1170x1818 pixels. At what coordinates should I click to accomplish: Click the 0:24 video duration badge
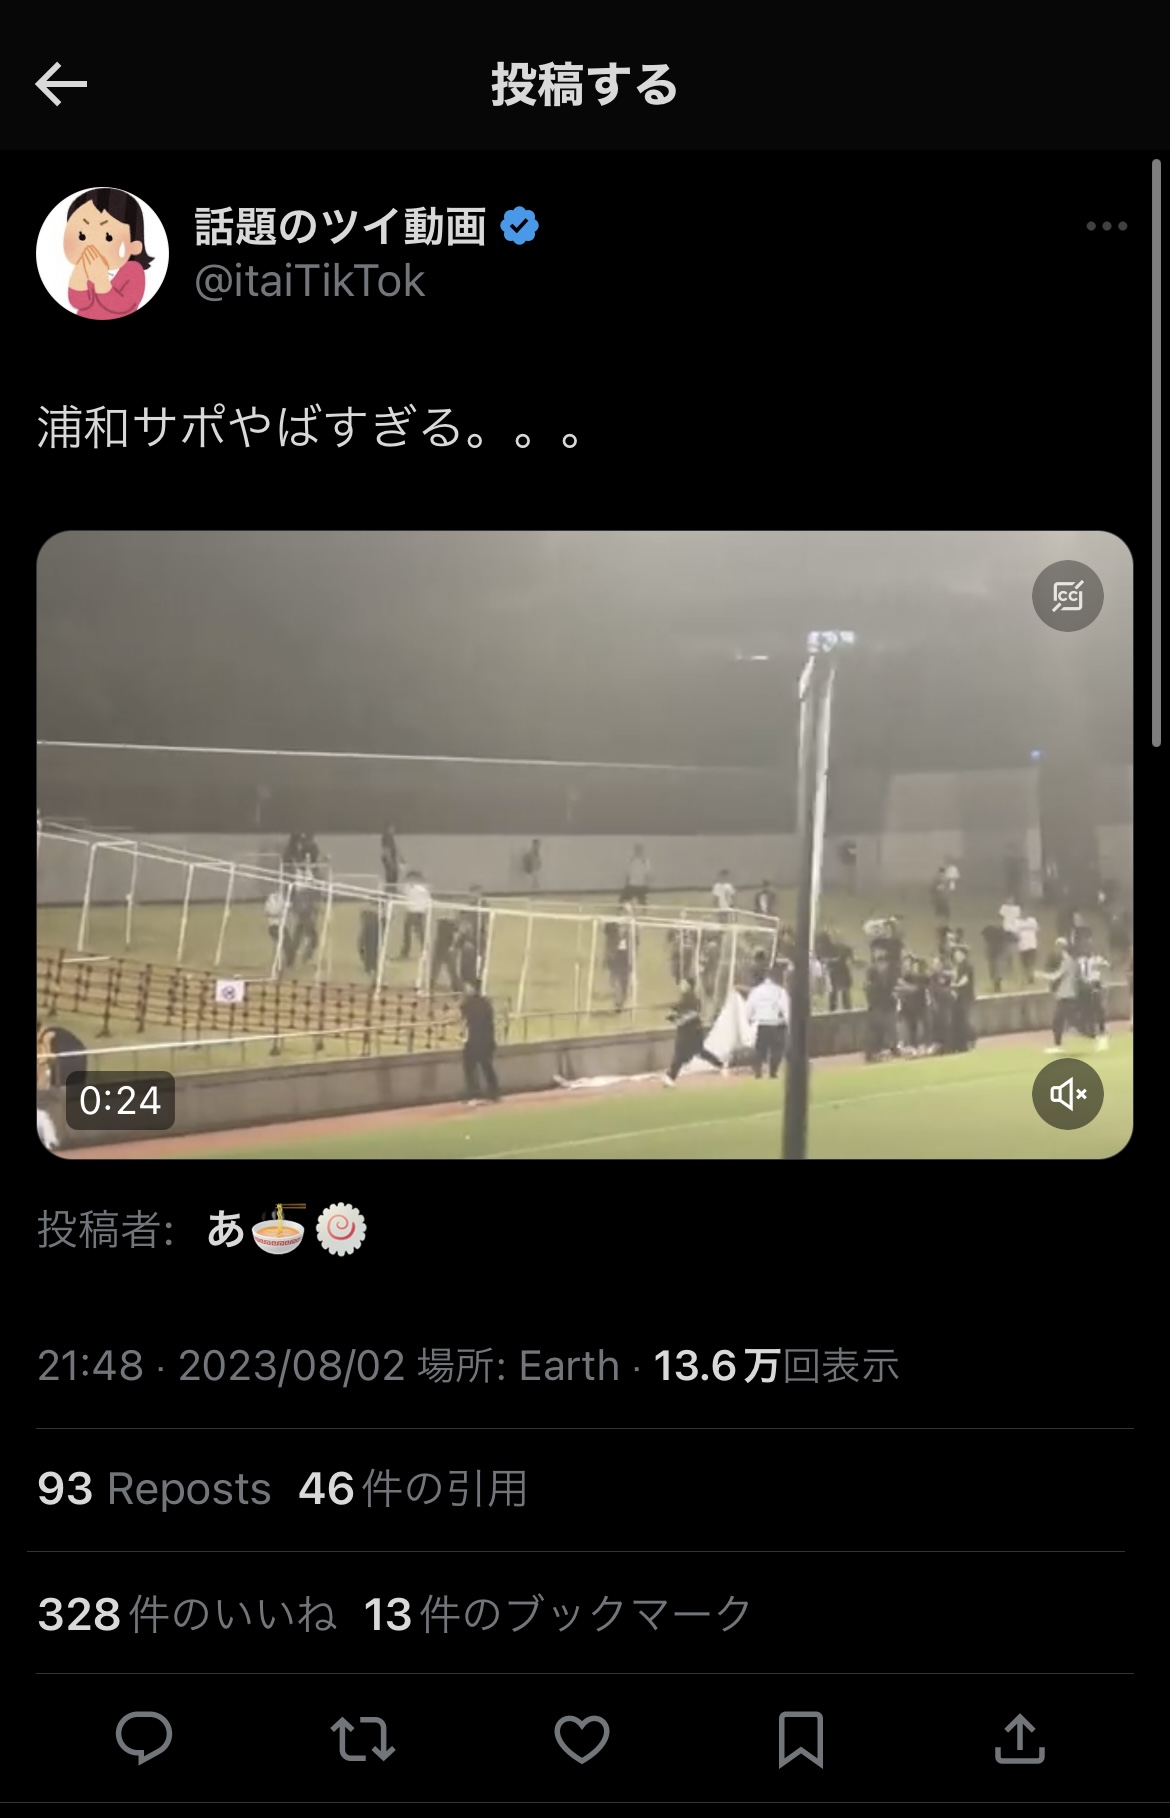(120, 1100)
